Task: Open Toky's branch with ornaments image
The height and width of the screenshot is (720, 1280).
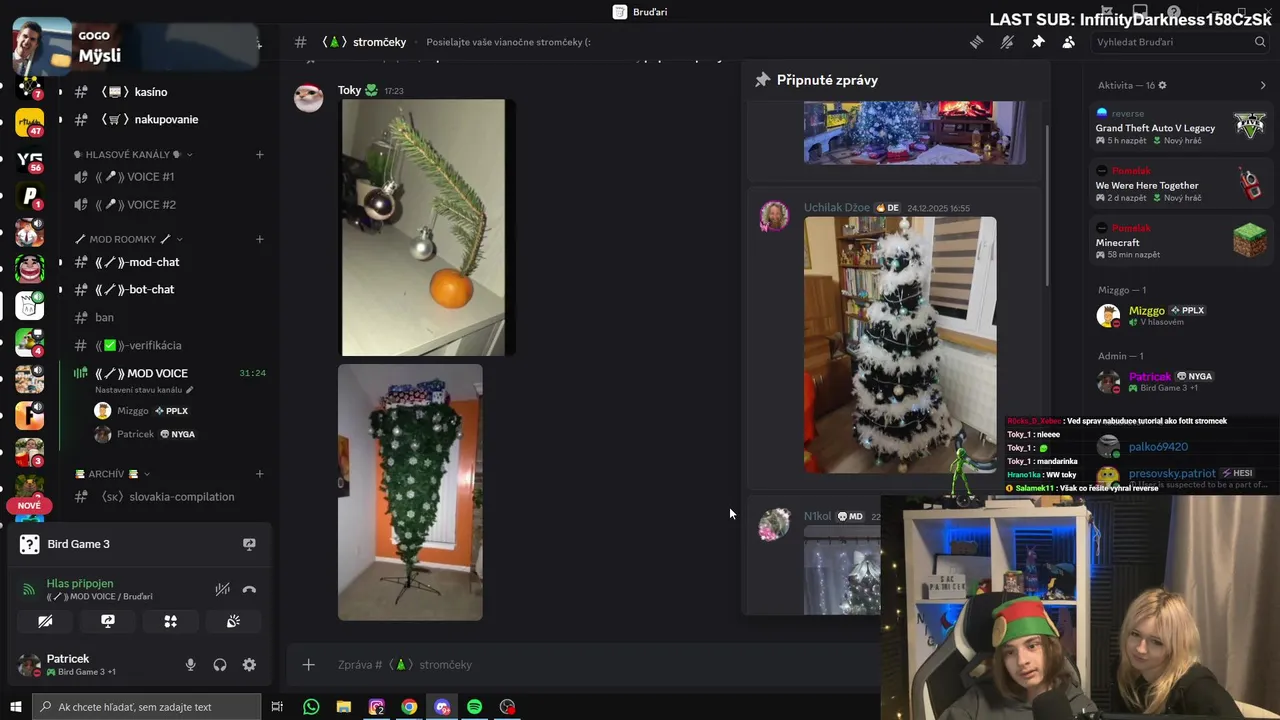Action: point(426,227)
